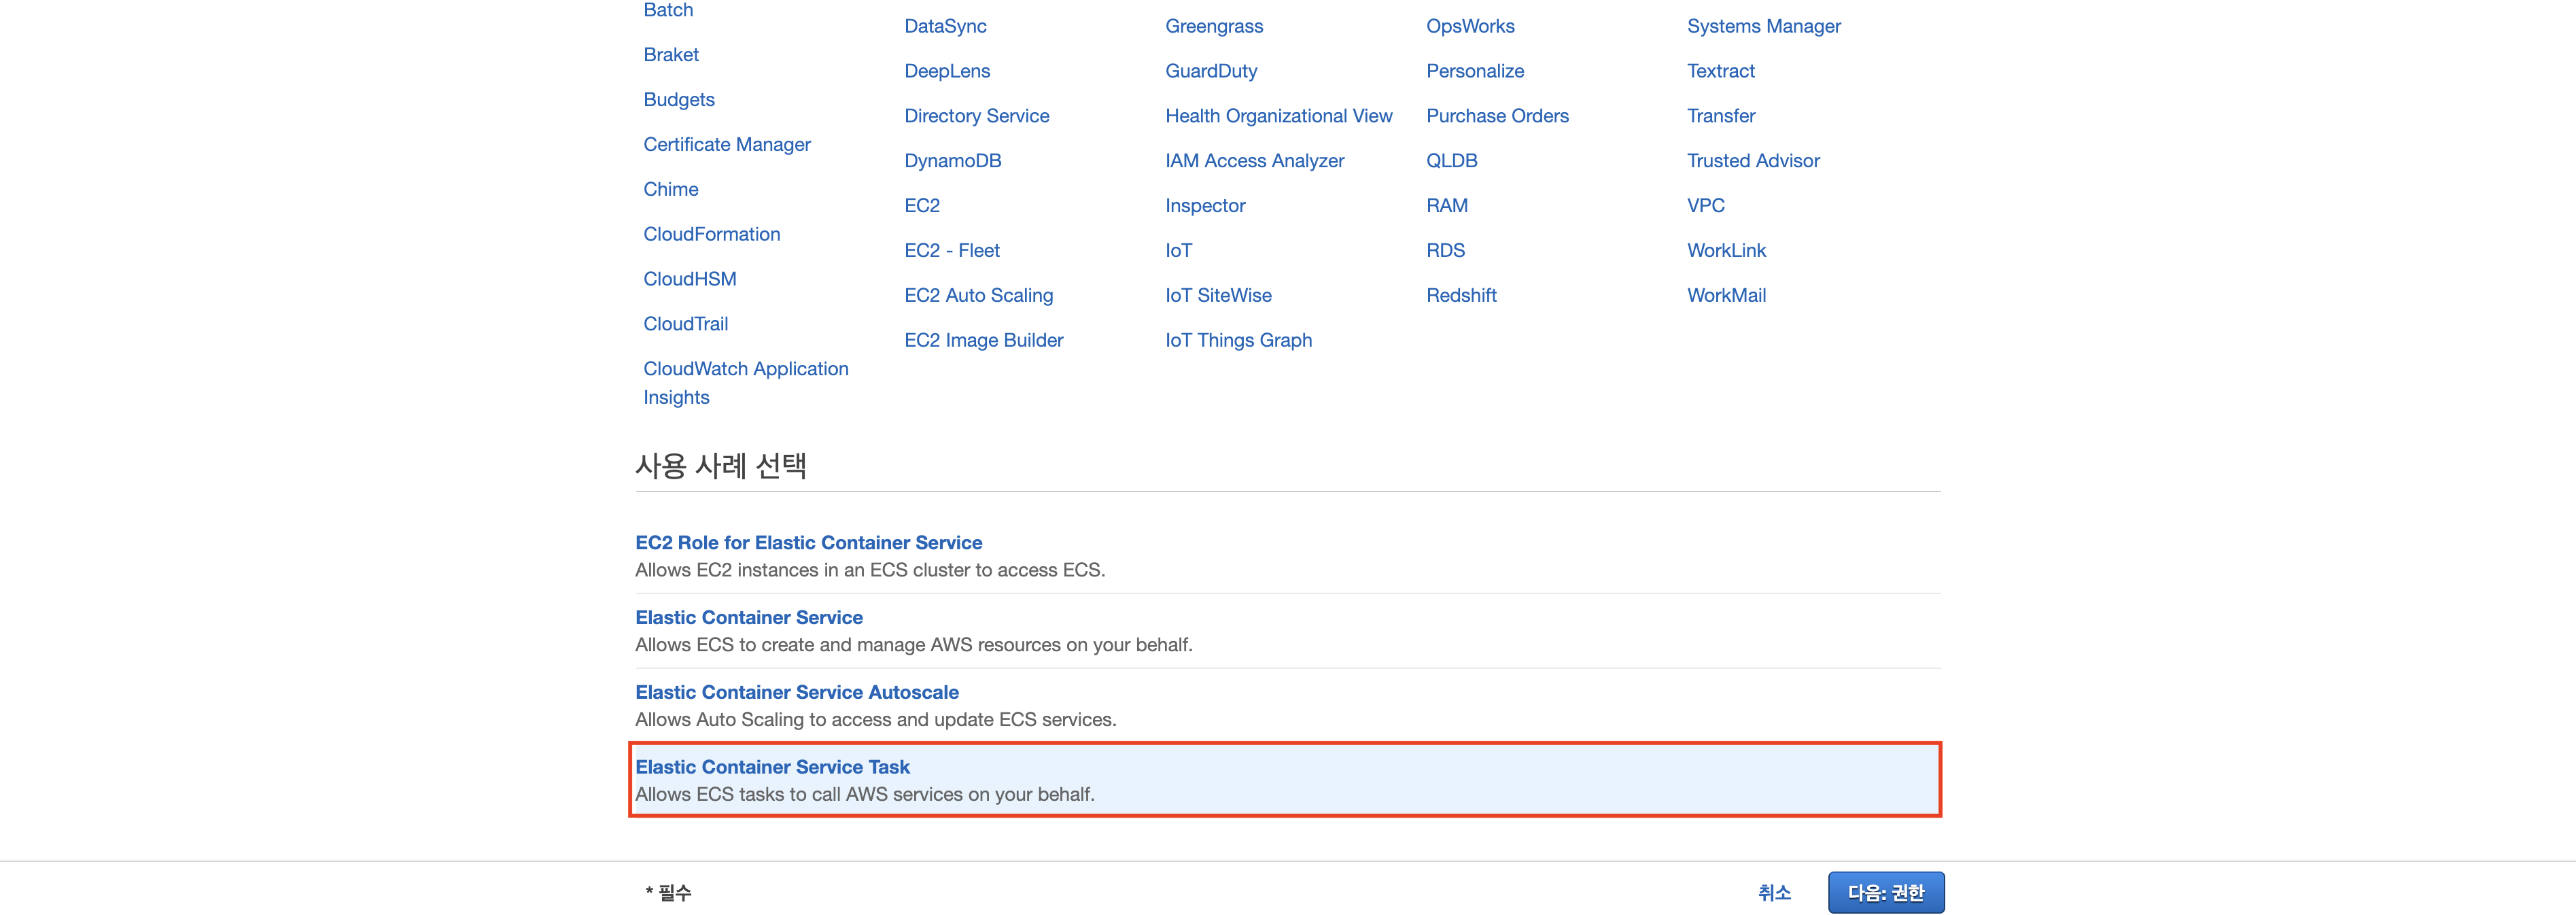Pick the QLDB service
This screenshot has width=2576, height=915.
pos(1451,162)
